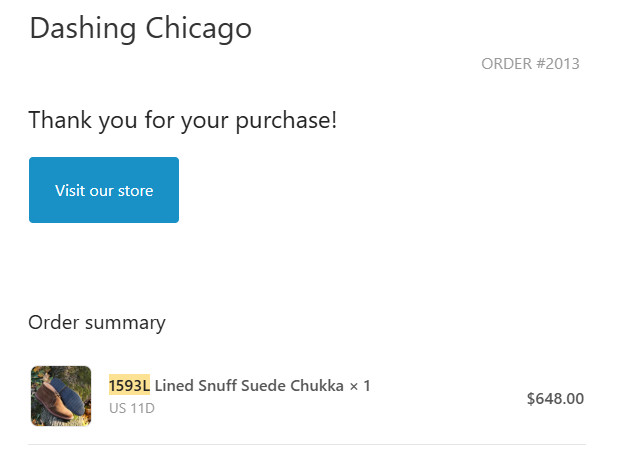Click the Visit our store button
Viewport: 621px width, 472px height.
tap(104, 190)
